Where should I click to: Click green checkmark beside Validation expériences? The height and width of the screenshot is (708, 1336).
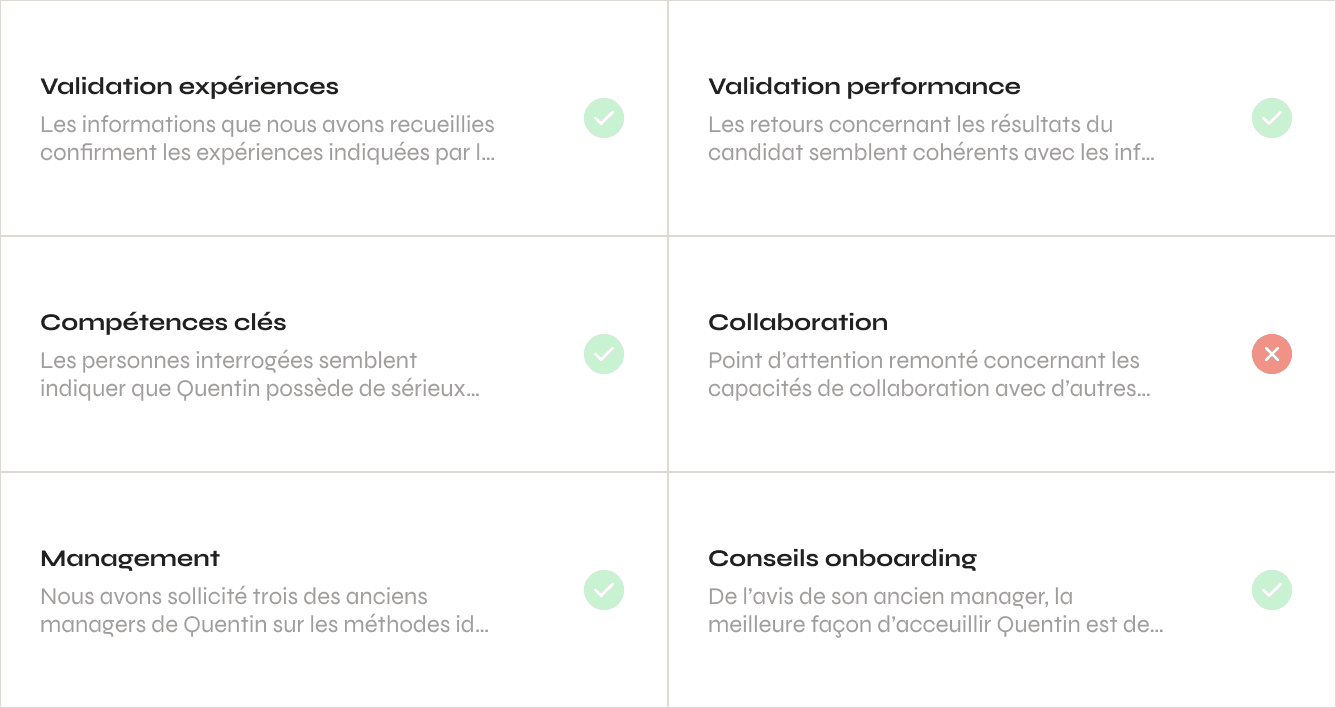click(604, 118)
